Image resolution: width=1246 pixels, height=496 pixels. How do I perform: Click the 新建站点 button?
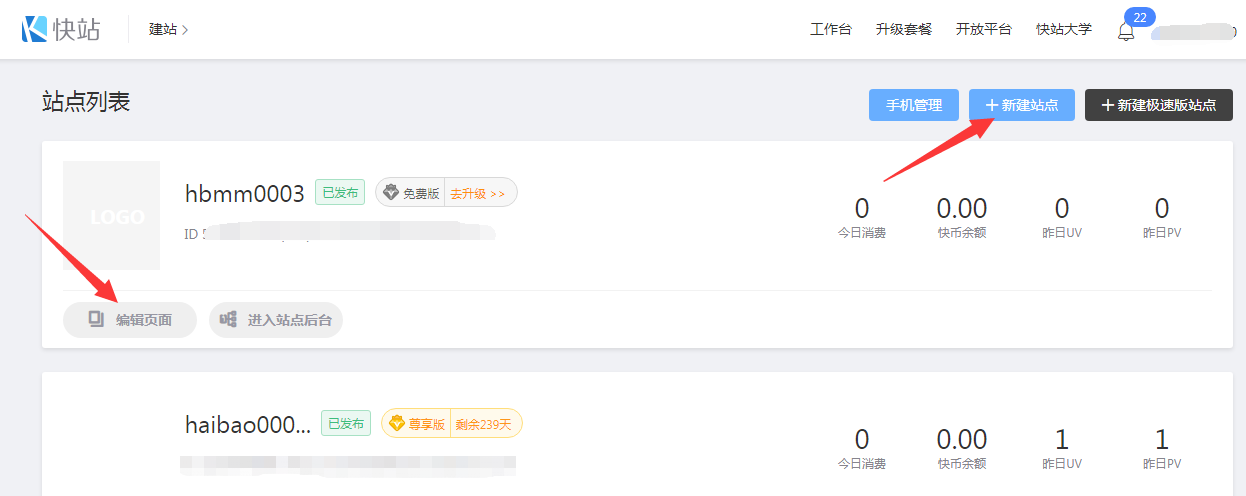[x=1021, y=105]
